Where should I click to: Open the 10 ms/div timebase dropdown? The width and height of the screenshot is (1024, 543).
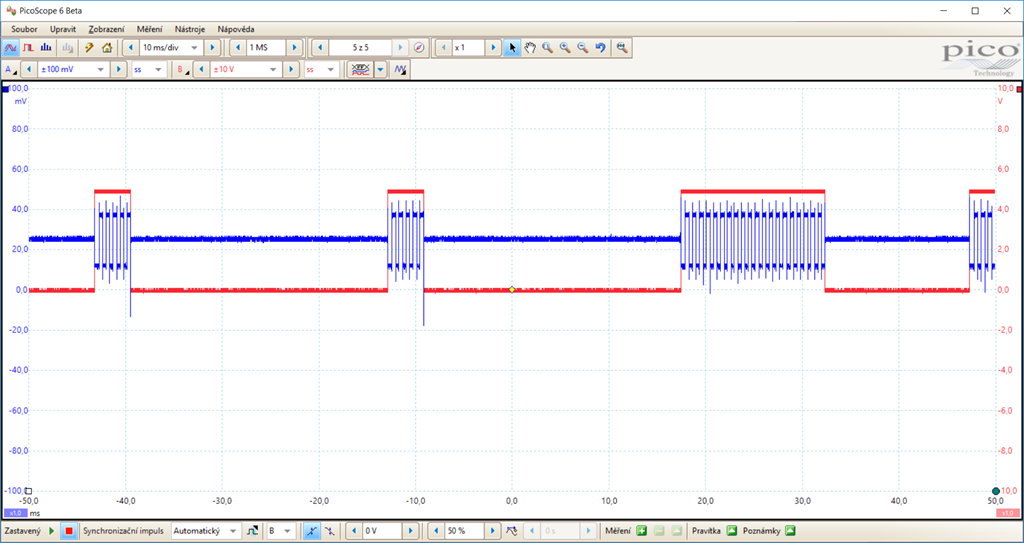194,47
